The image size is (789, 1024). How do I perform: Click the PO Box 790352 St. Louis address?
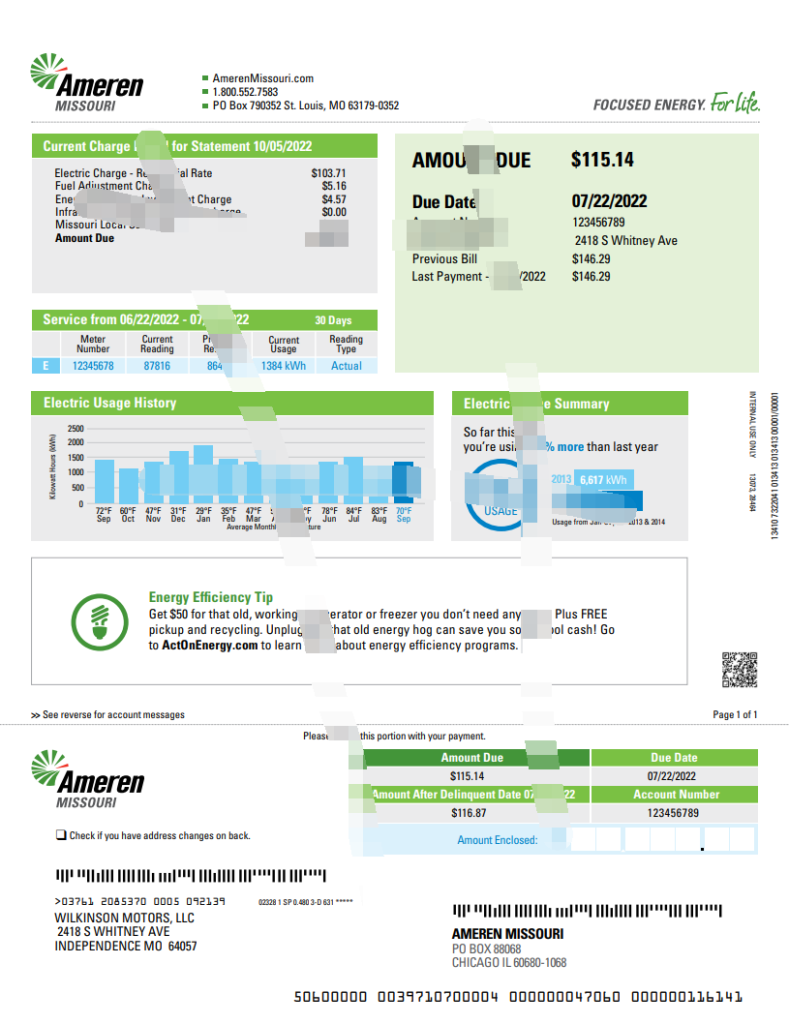coord(305,105)
